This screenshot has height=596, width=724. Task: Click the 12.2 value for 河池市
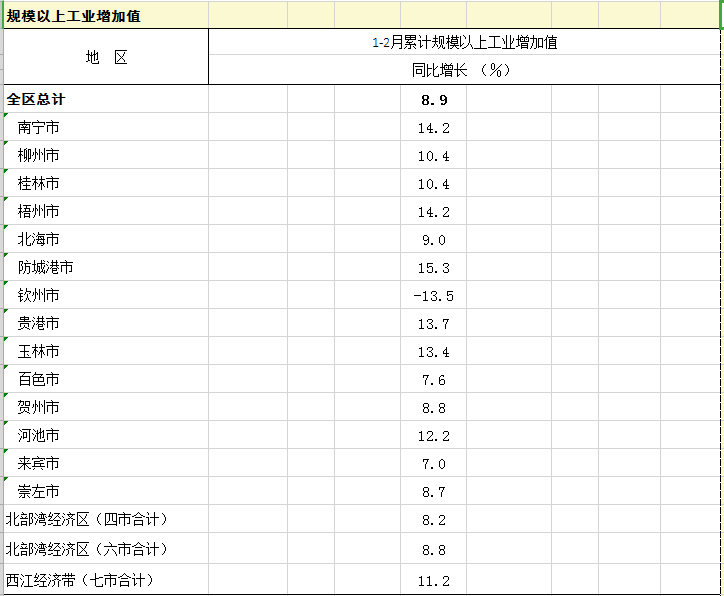(x=434, y=436)
